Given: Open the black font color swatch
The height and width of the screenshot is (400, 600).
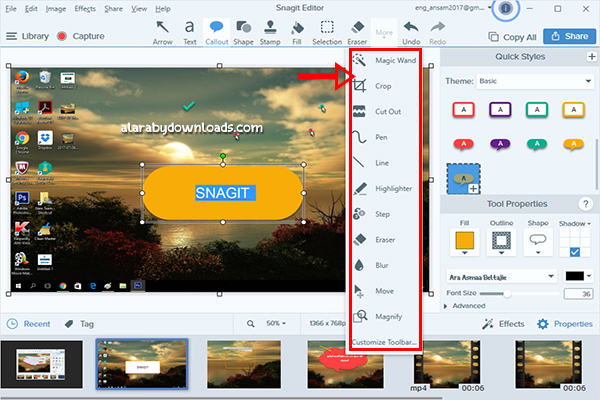Looking at the screenshot, I should click(578, 276).
